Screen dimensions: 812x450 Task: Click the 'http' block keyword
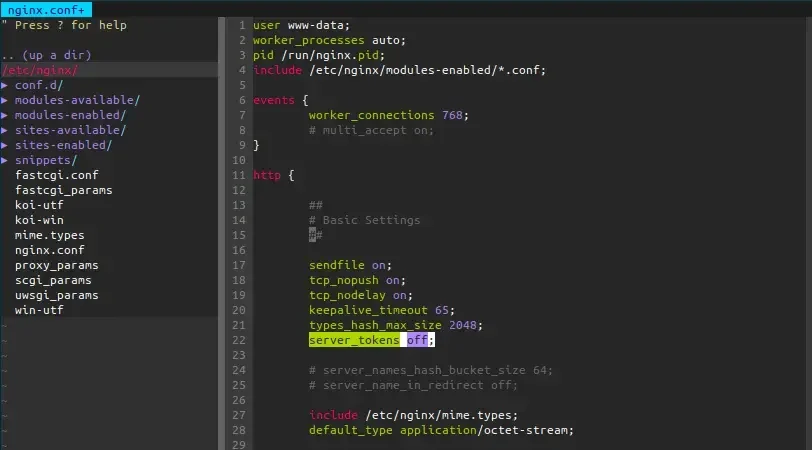[x=267, y=175]
